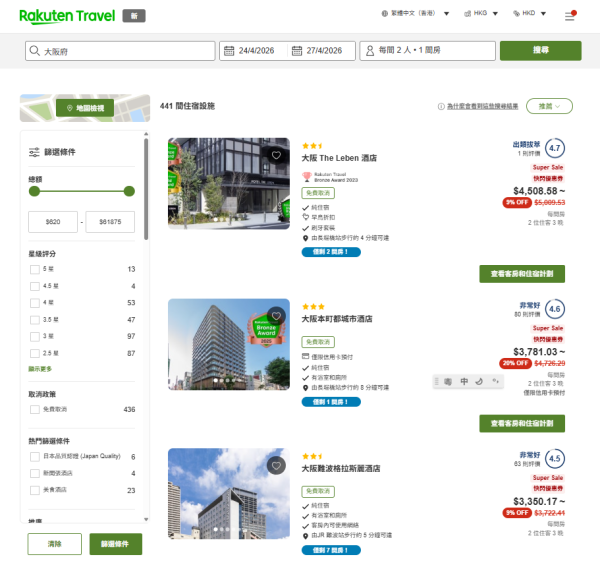
Task: Click the 清除 clear filters button
Action: click(x=54, y=544)
